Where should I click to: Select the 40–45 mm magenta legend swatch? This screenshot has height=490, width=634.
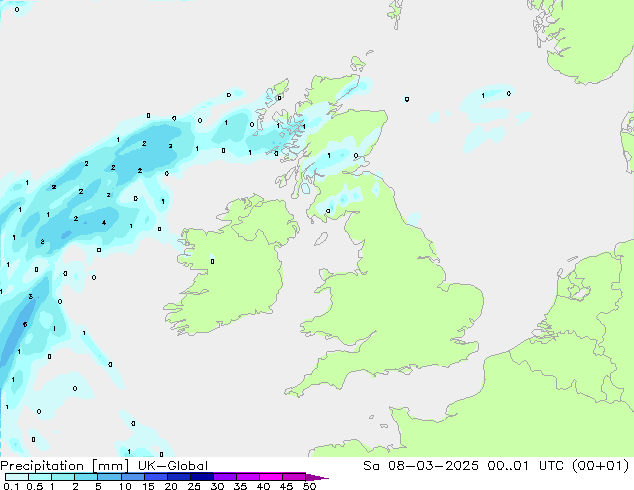[271, 477]
